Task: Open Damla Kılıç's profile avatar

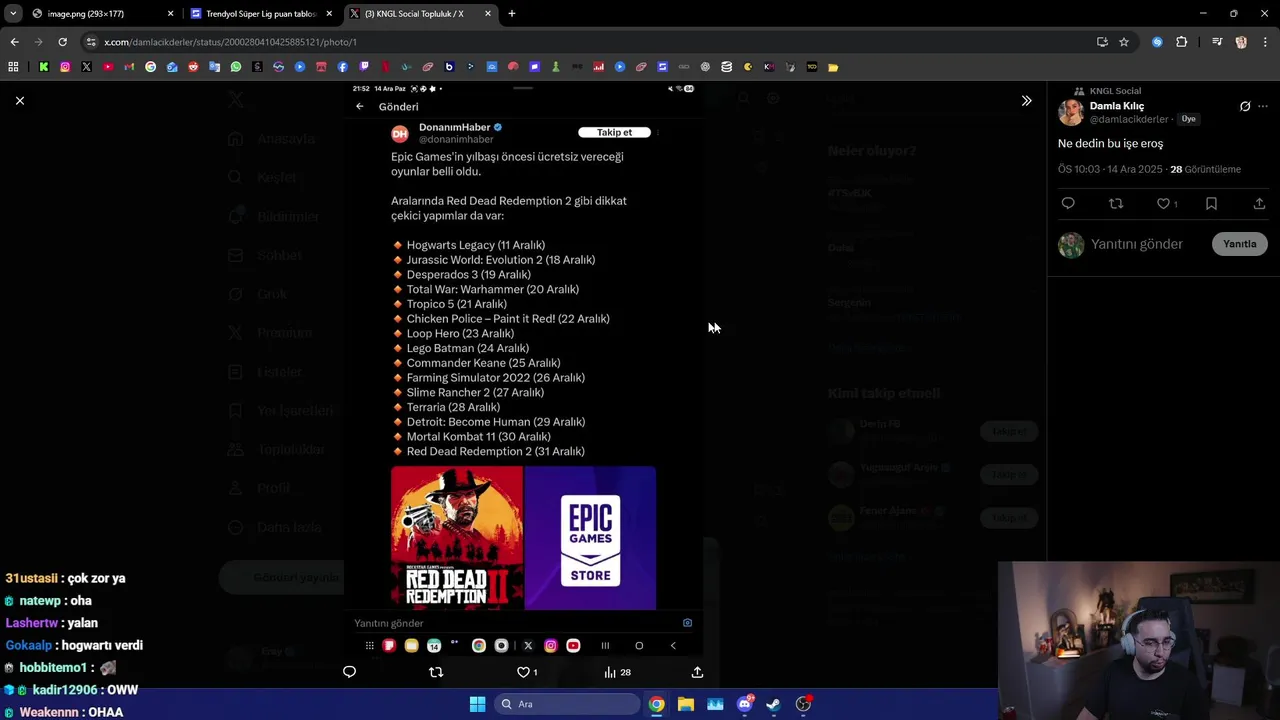Action: (x=1071, y=112)
